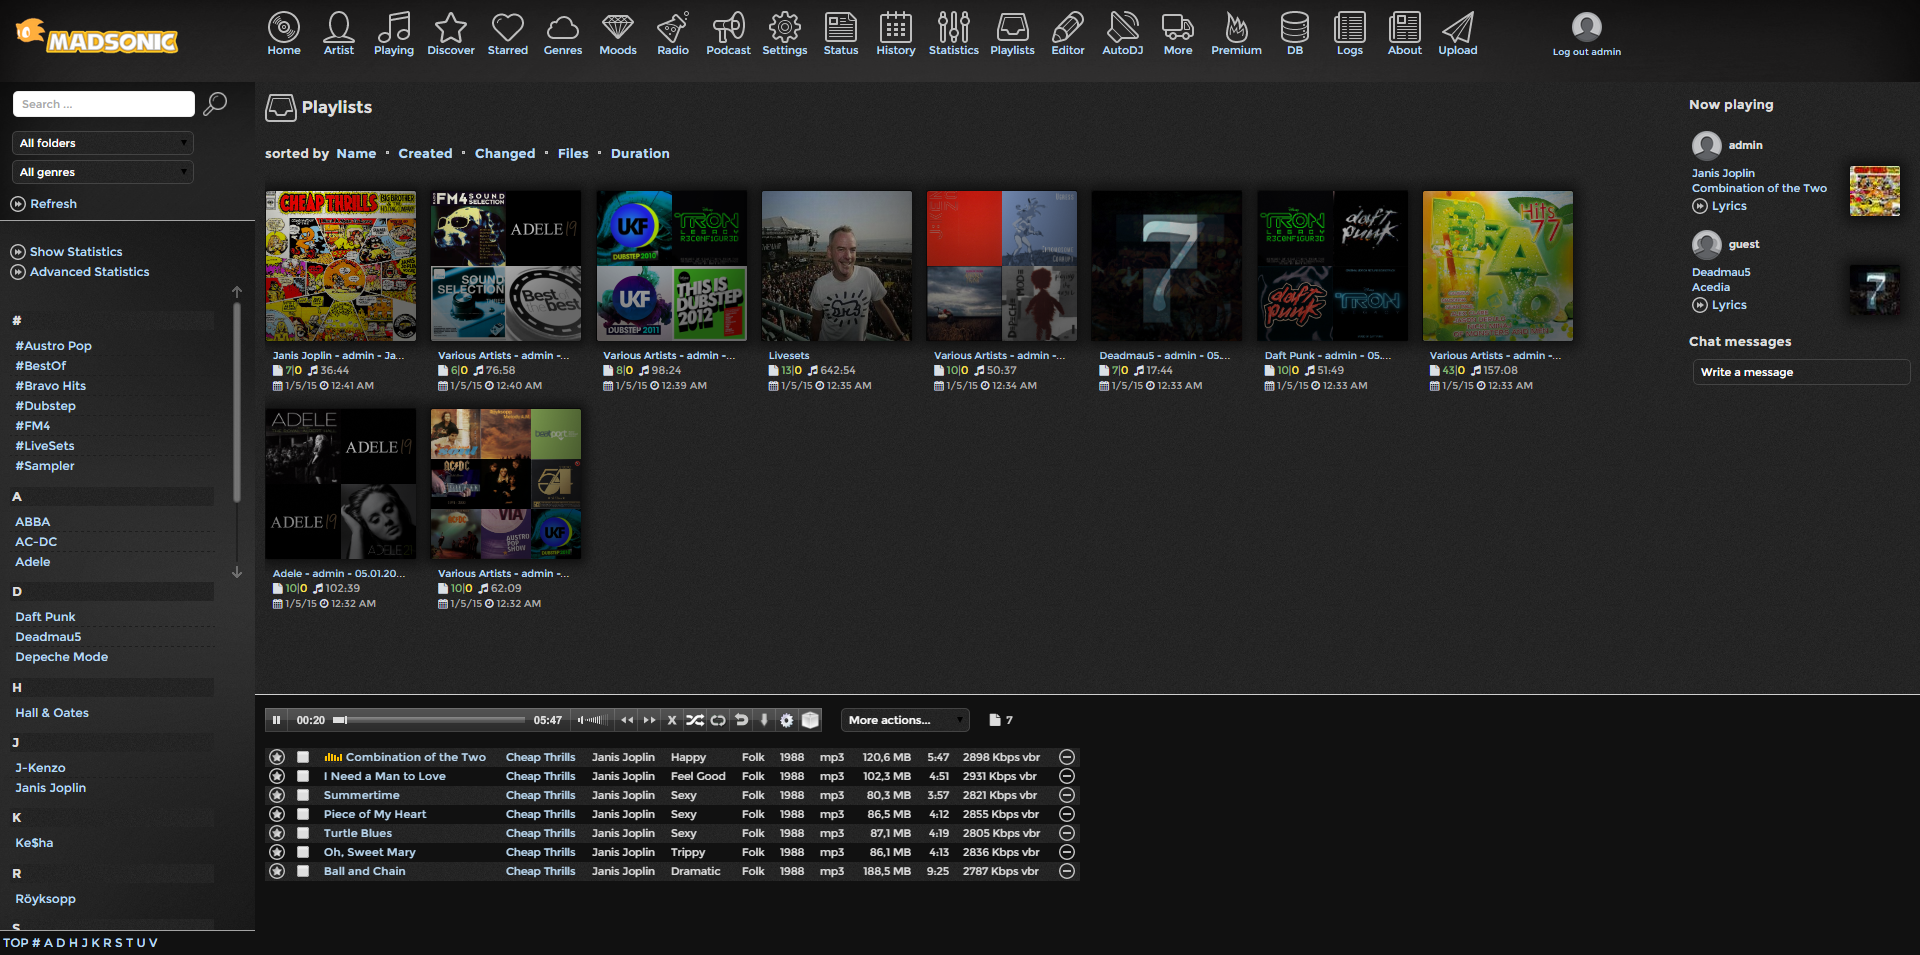Go to the Statistics menu item
This screenshot has width=1920, height=955.
point(953,34)
